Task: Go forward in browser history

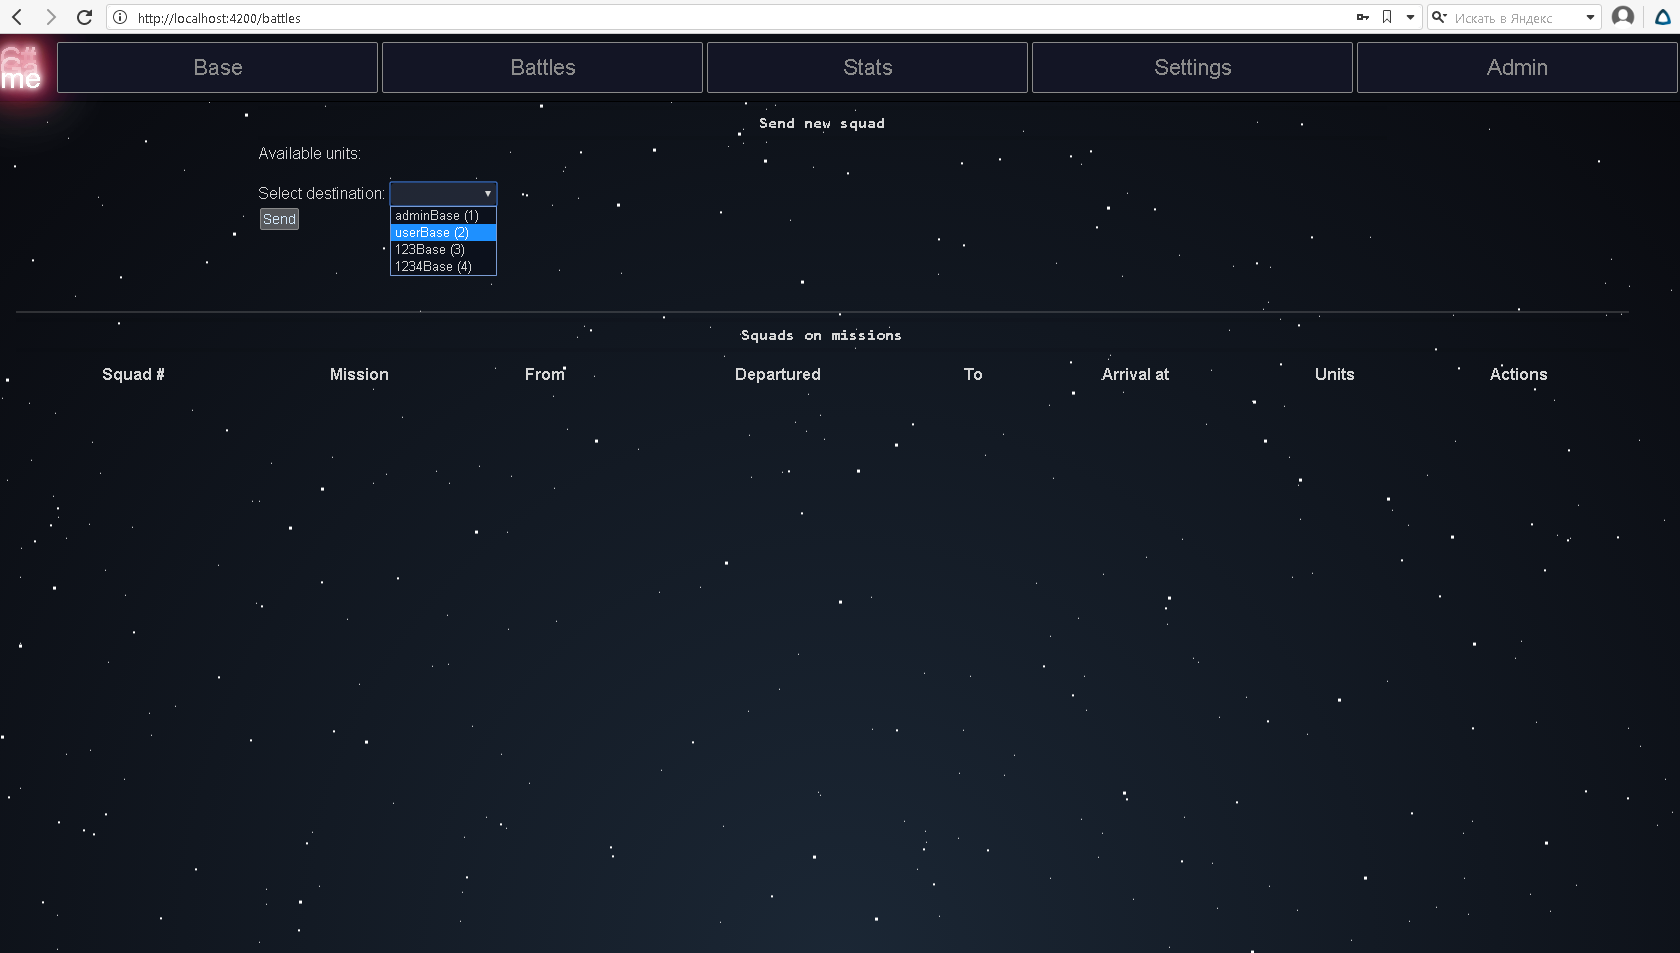Action: tap(50, 17)
